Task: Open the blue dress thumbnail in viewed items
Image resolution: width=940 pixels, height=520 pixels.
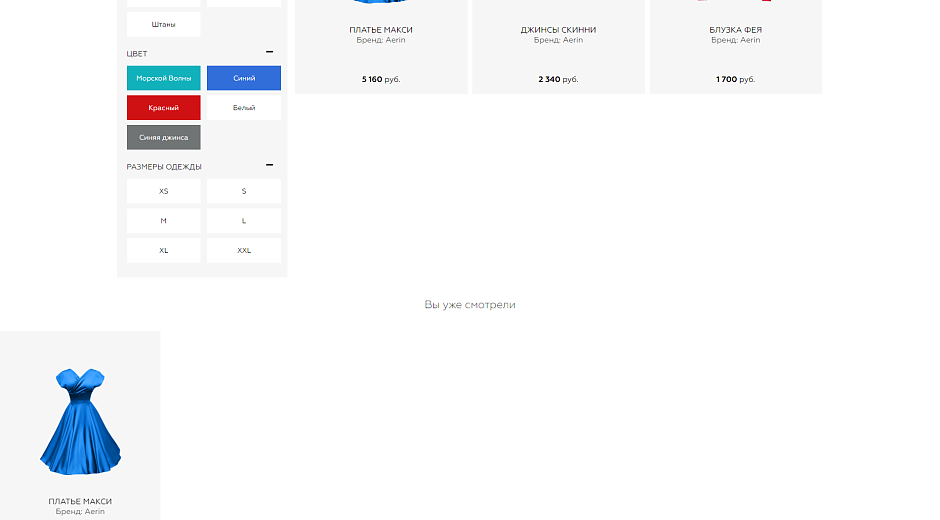Action: pyautogui.click(x=80, y=422)
